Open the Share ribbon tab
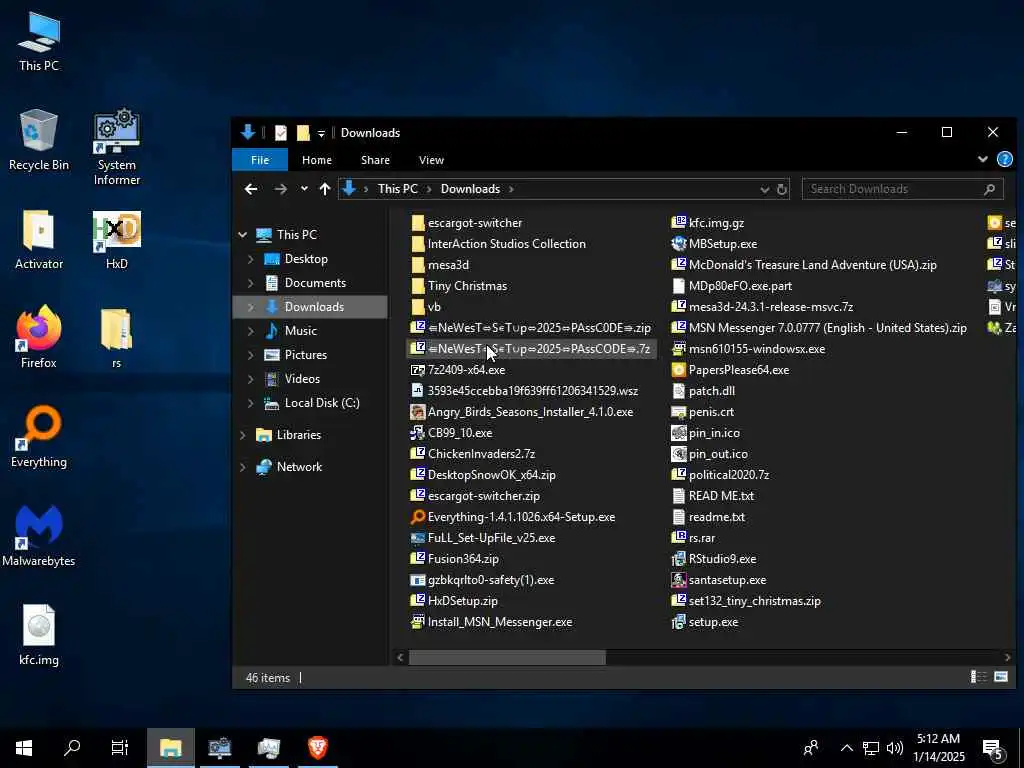The image size is (1024, 768). [376, 160]
